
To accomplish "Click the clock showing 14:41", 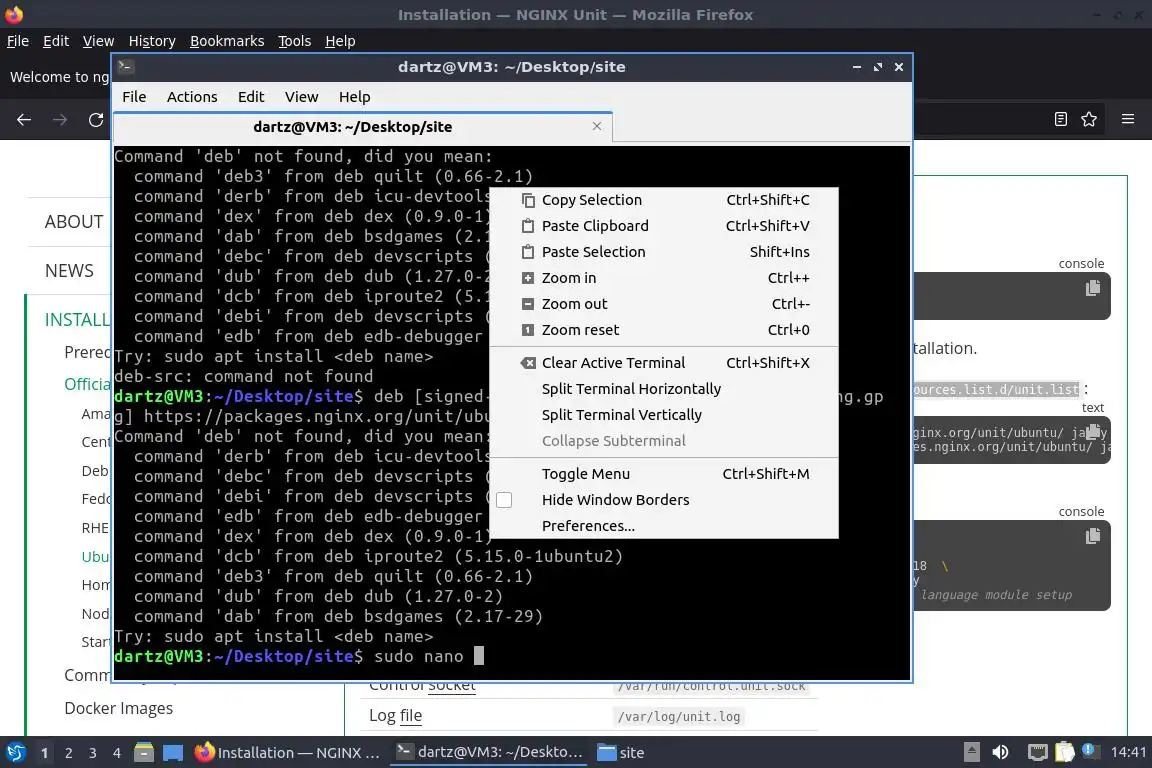I will click(1128, 753).
